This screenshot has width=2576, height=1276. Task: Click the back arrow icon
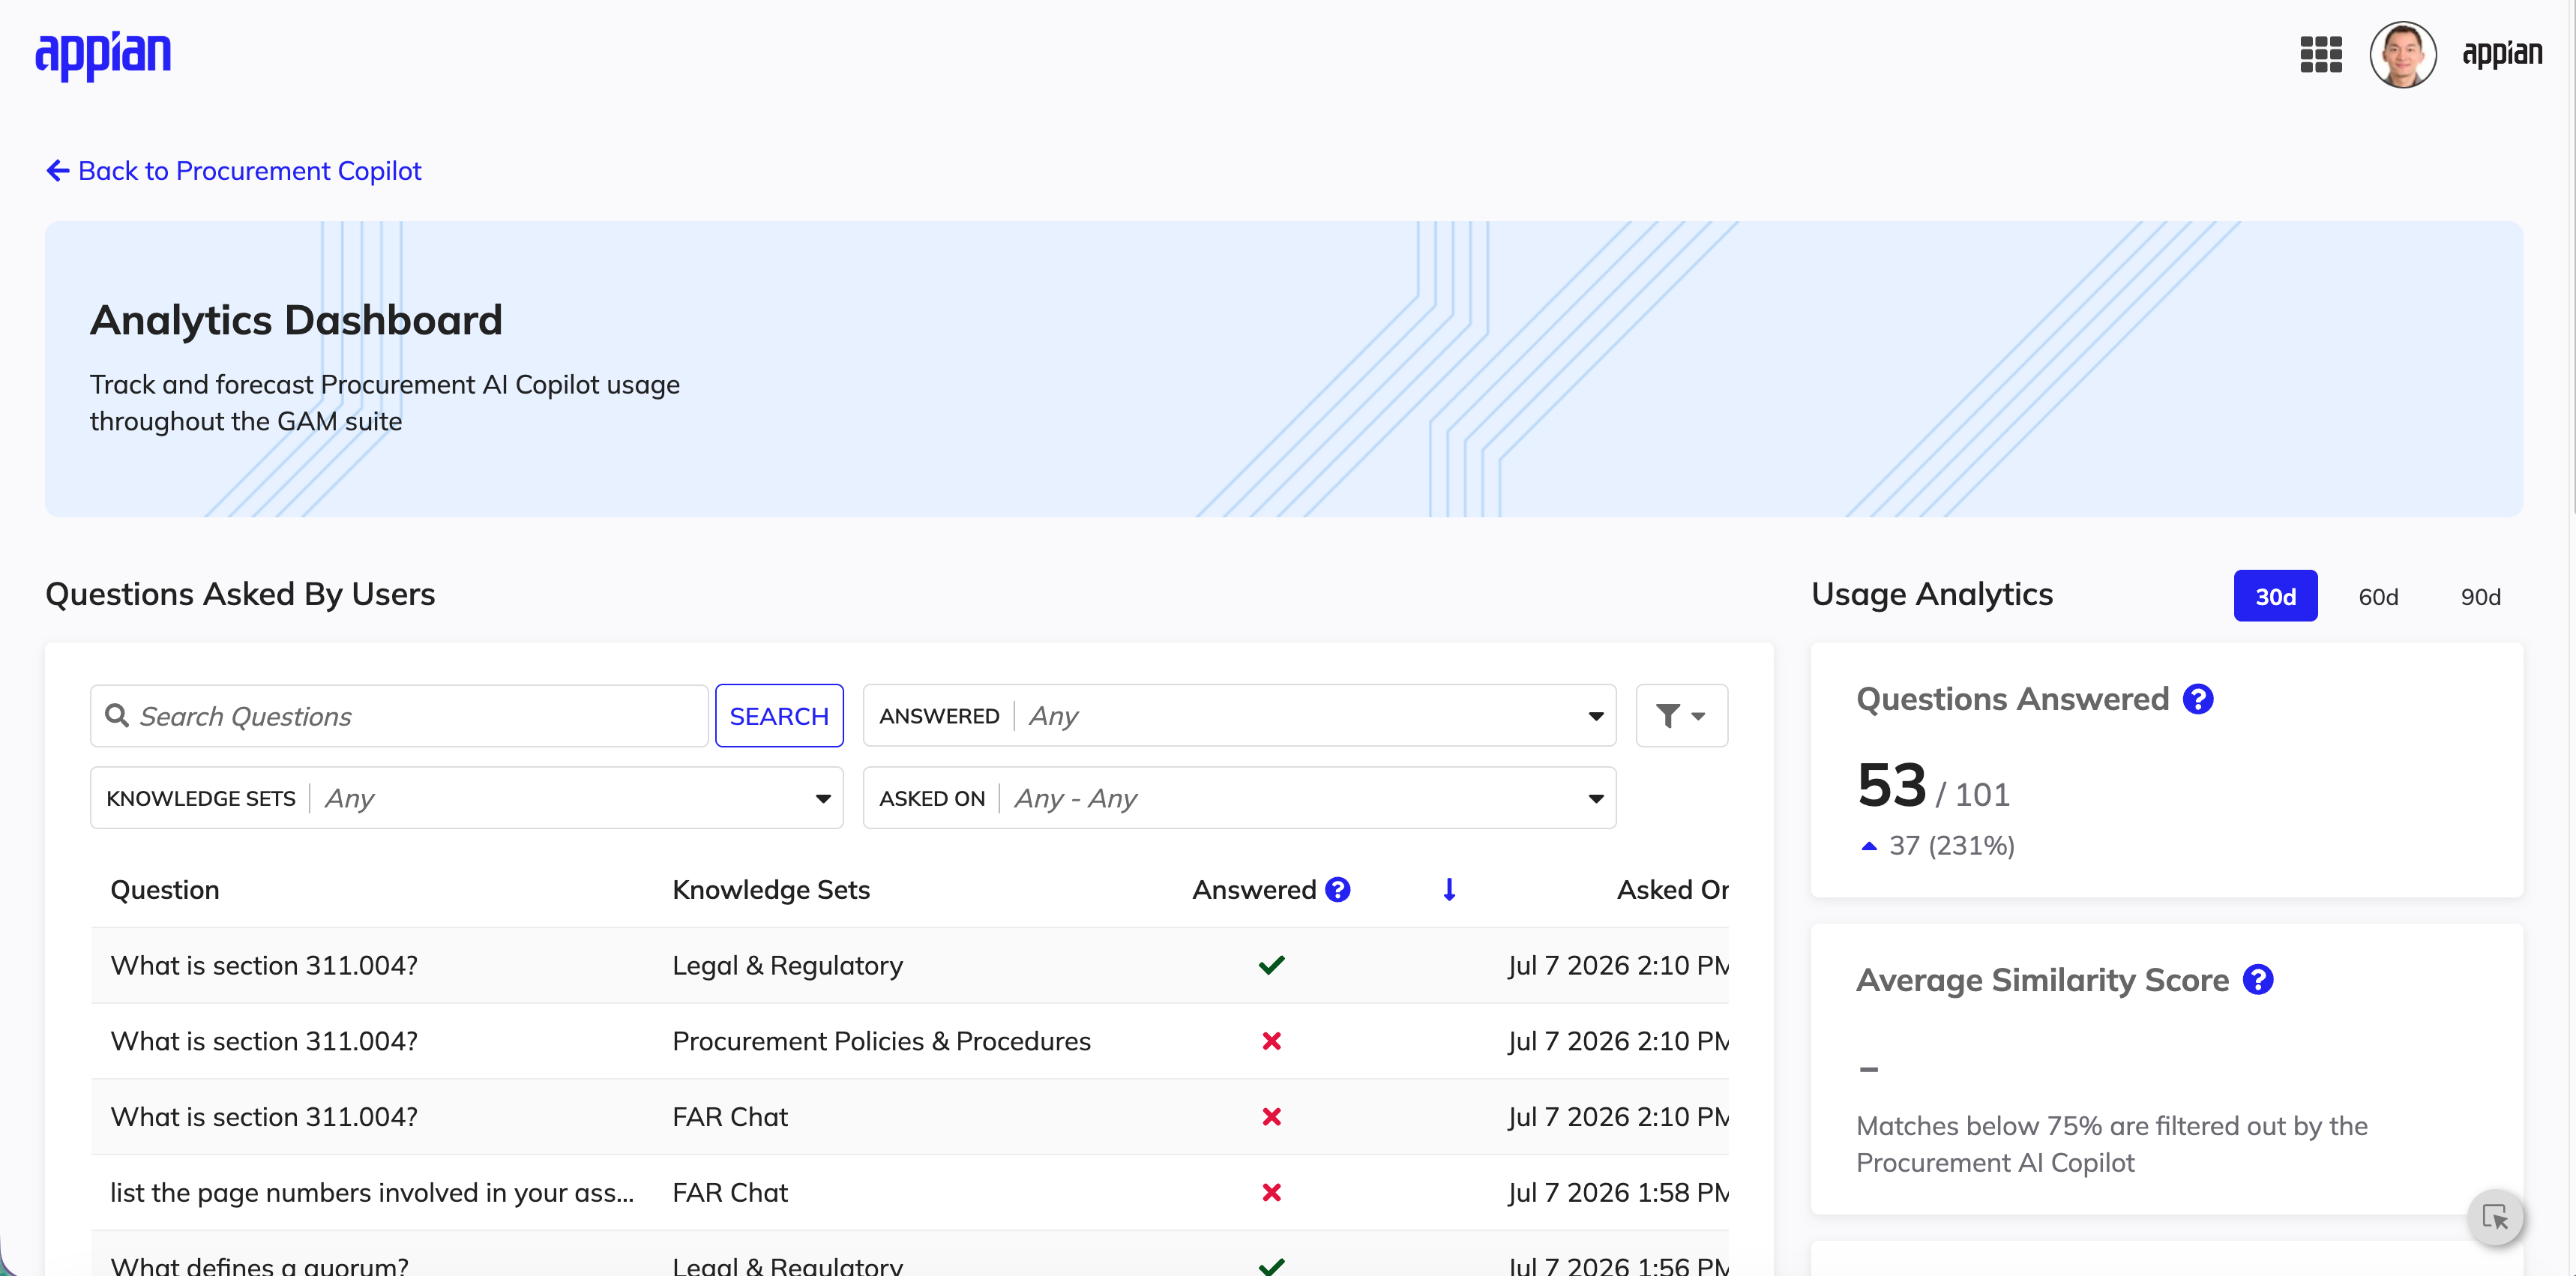tap(58, 171)
